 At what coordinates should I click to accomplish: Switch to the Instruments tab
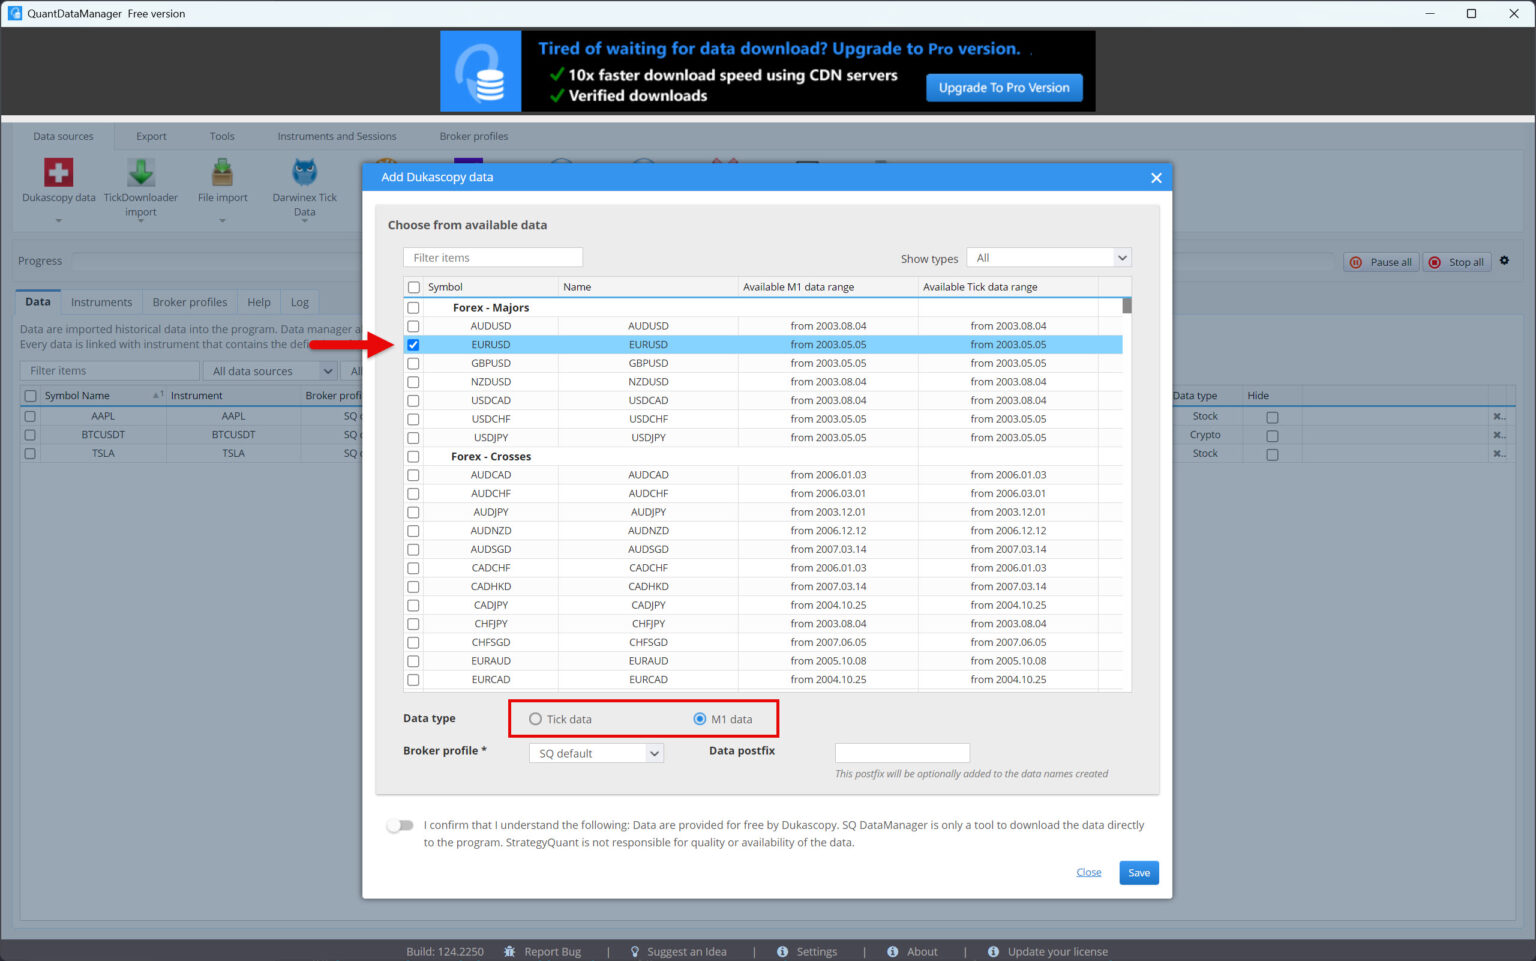[101, 301]
